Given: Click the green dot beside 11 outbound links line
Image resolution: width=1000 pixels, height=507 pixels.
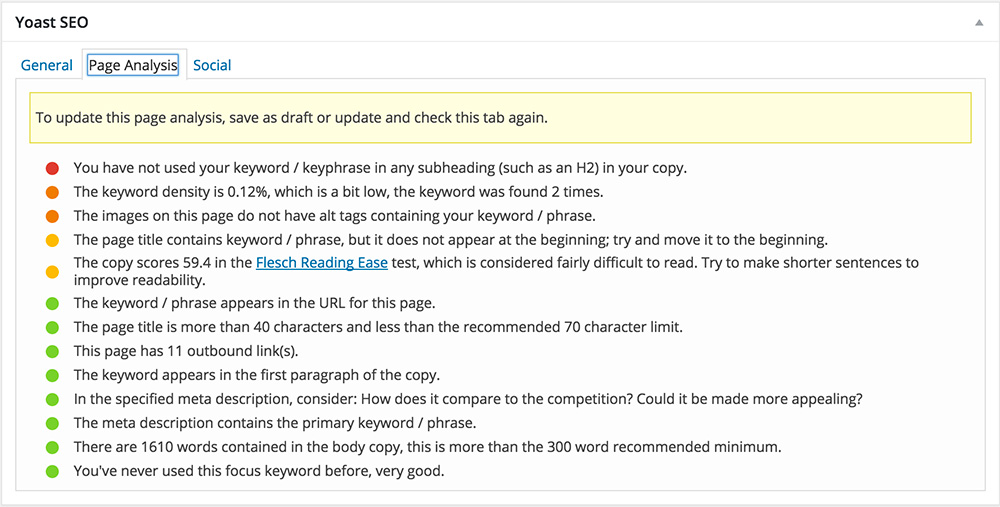Looking at the screenshot, I should tap(52, 351).
